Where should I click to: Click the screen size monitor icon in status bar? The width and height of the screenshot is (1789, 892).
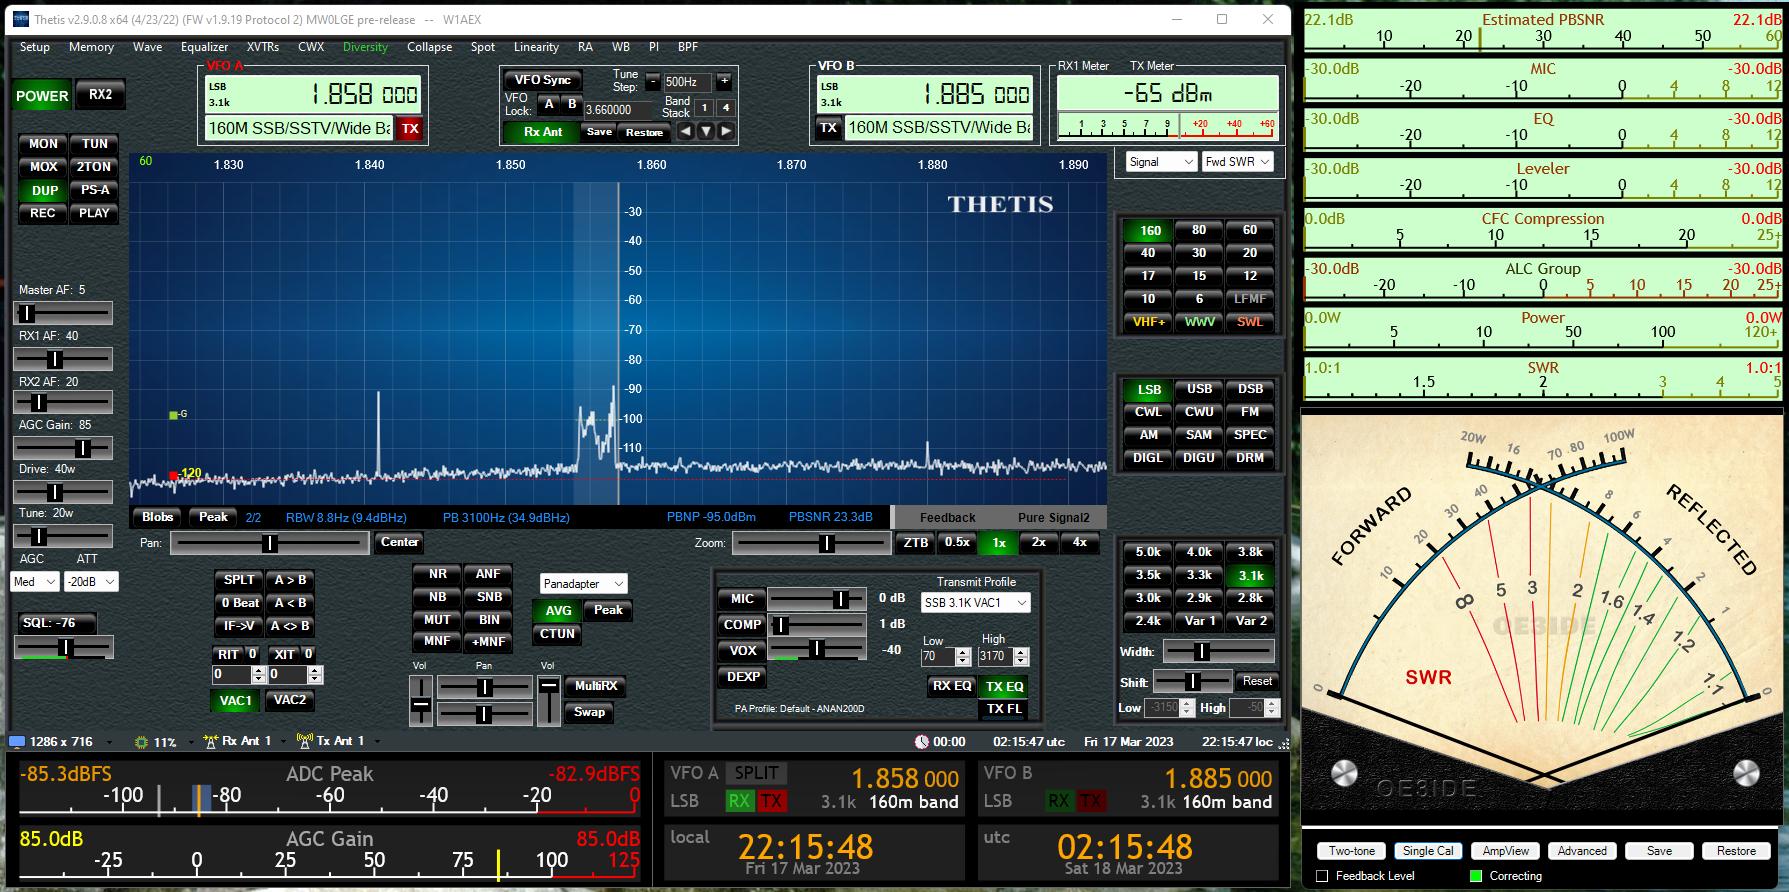click(17, 742)
